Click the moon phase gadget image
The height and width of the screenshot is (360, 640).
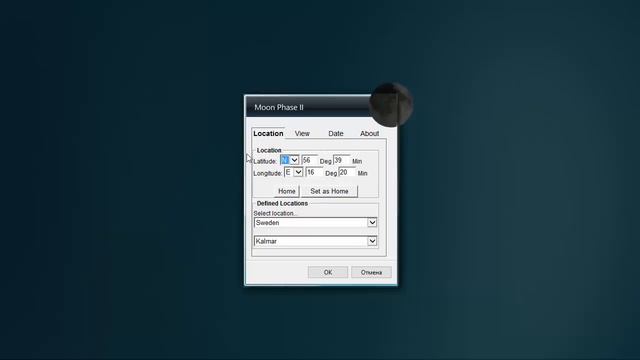click(x=391, y=105)
